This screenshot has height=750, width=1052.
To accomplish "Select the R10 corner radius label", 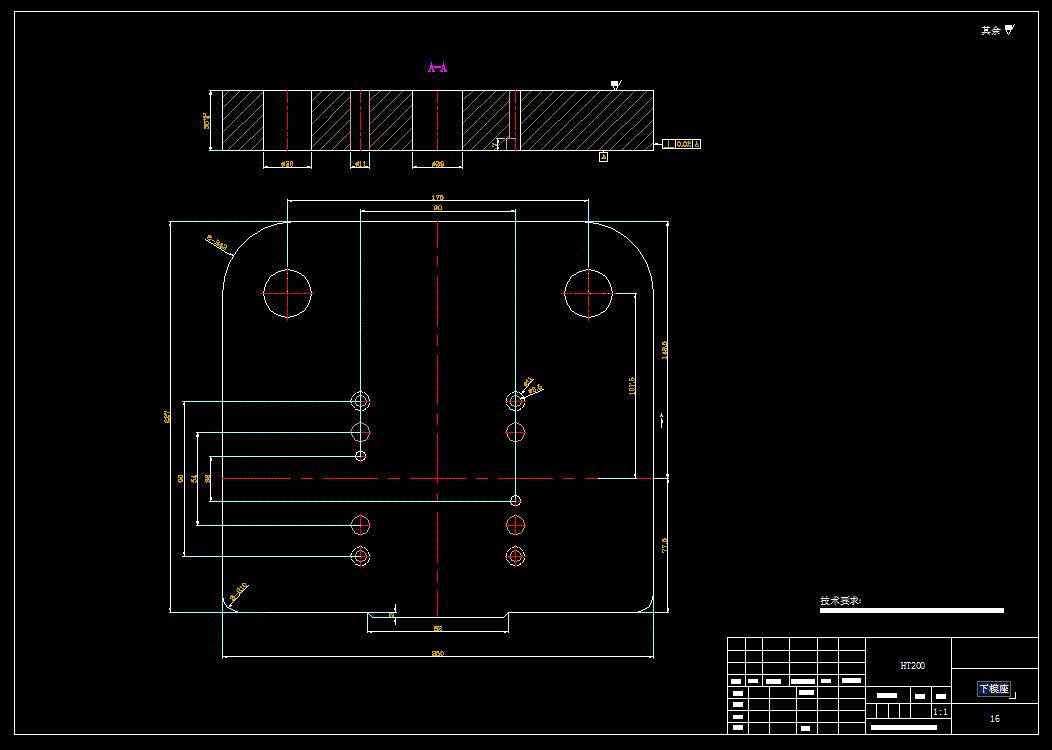I will coord(240,591).
